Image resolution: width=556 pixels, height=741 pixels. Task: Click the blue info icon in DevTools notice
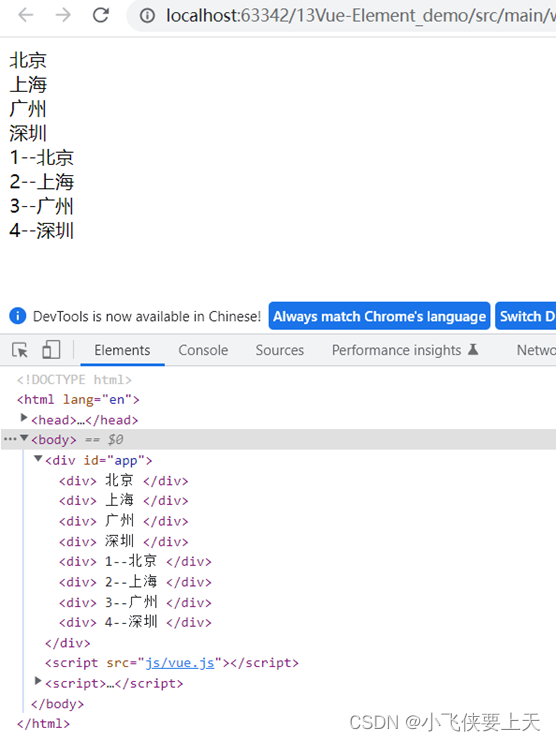coord(18,315)
